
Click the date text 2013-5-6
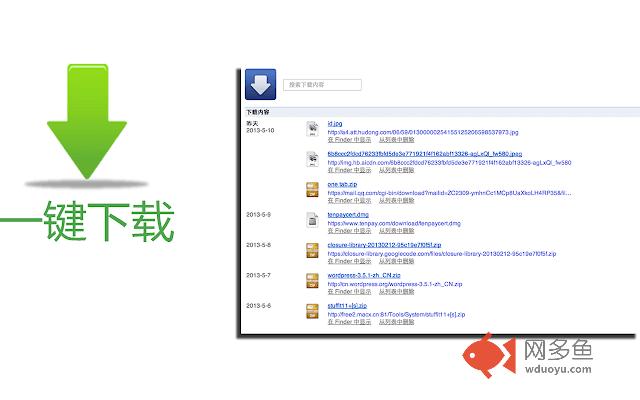pos(258,306)
